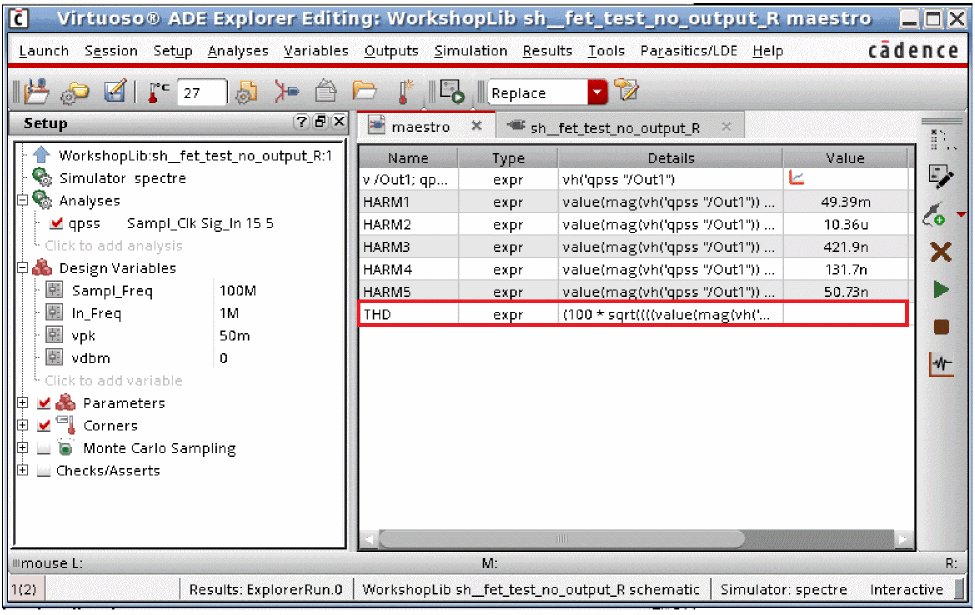Image resolution: width=975 pixels, height=615 pixels.
Task: Click the vpk variable value 50m
Action: [234, 336]
